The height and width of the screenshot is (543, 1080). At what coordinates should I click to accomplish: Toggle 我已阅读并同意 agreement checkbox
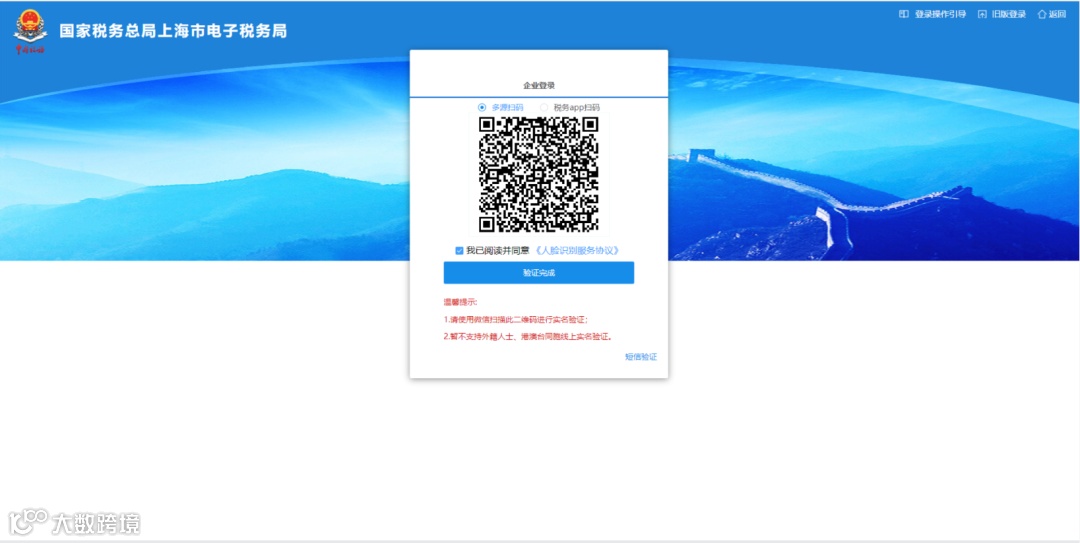[459, 251]
